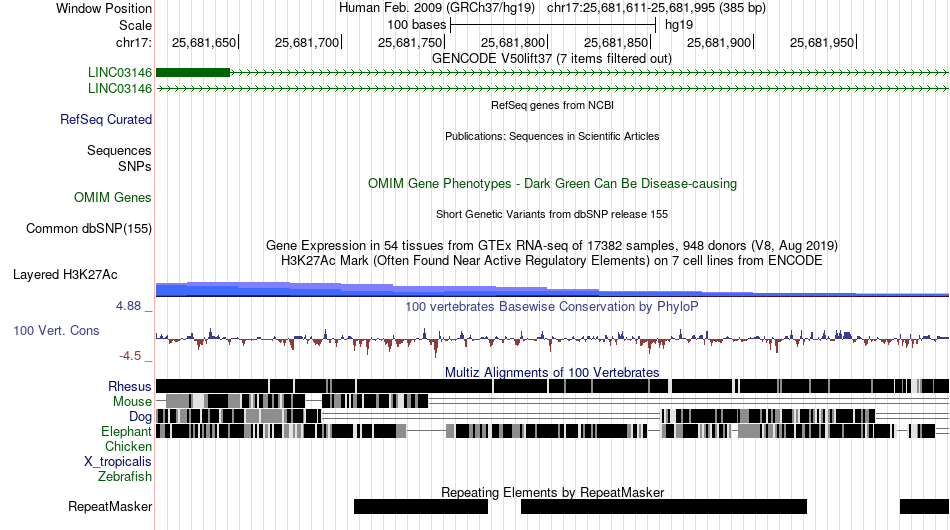Open H3K27Ac Mark ENCODE track title
Image resolution: width=950 pixels, height=530 pixels.
tap(552, 260)
